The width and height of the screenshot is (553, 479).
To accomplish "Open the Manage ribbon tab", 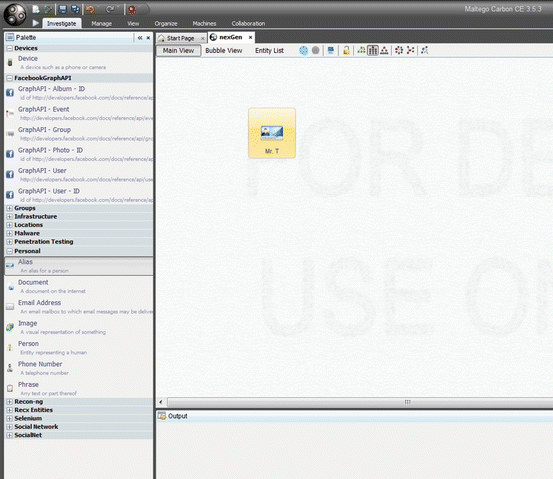I will [102, 24].
